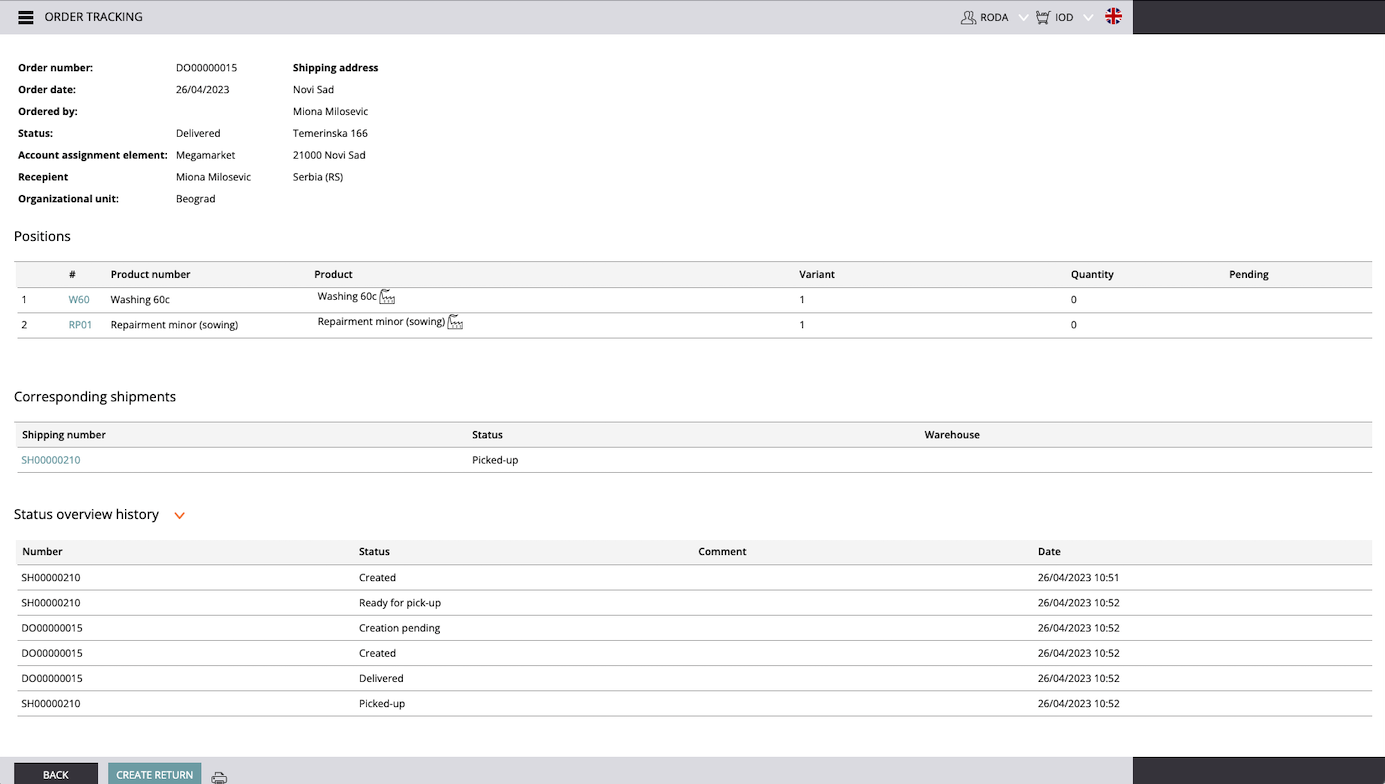Screen dimensions: 1385x784
Task: Collapse the Status overview history section
Action: click(180, 516)
